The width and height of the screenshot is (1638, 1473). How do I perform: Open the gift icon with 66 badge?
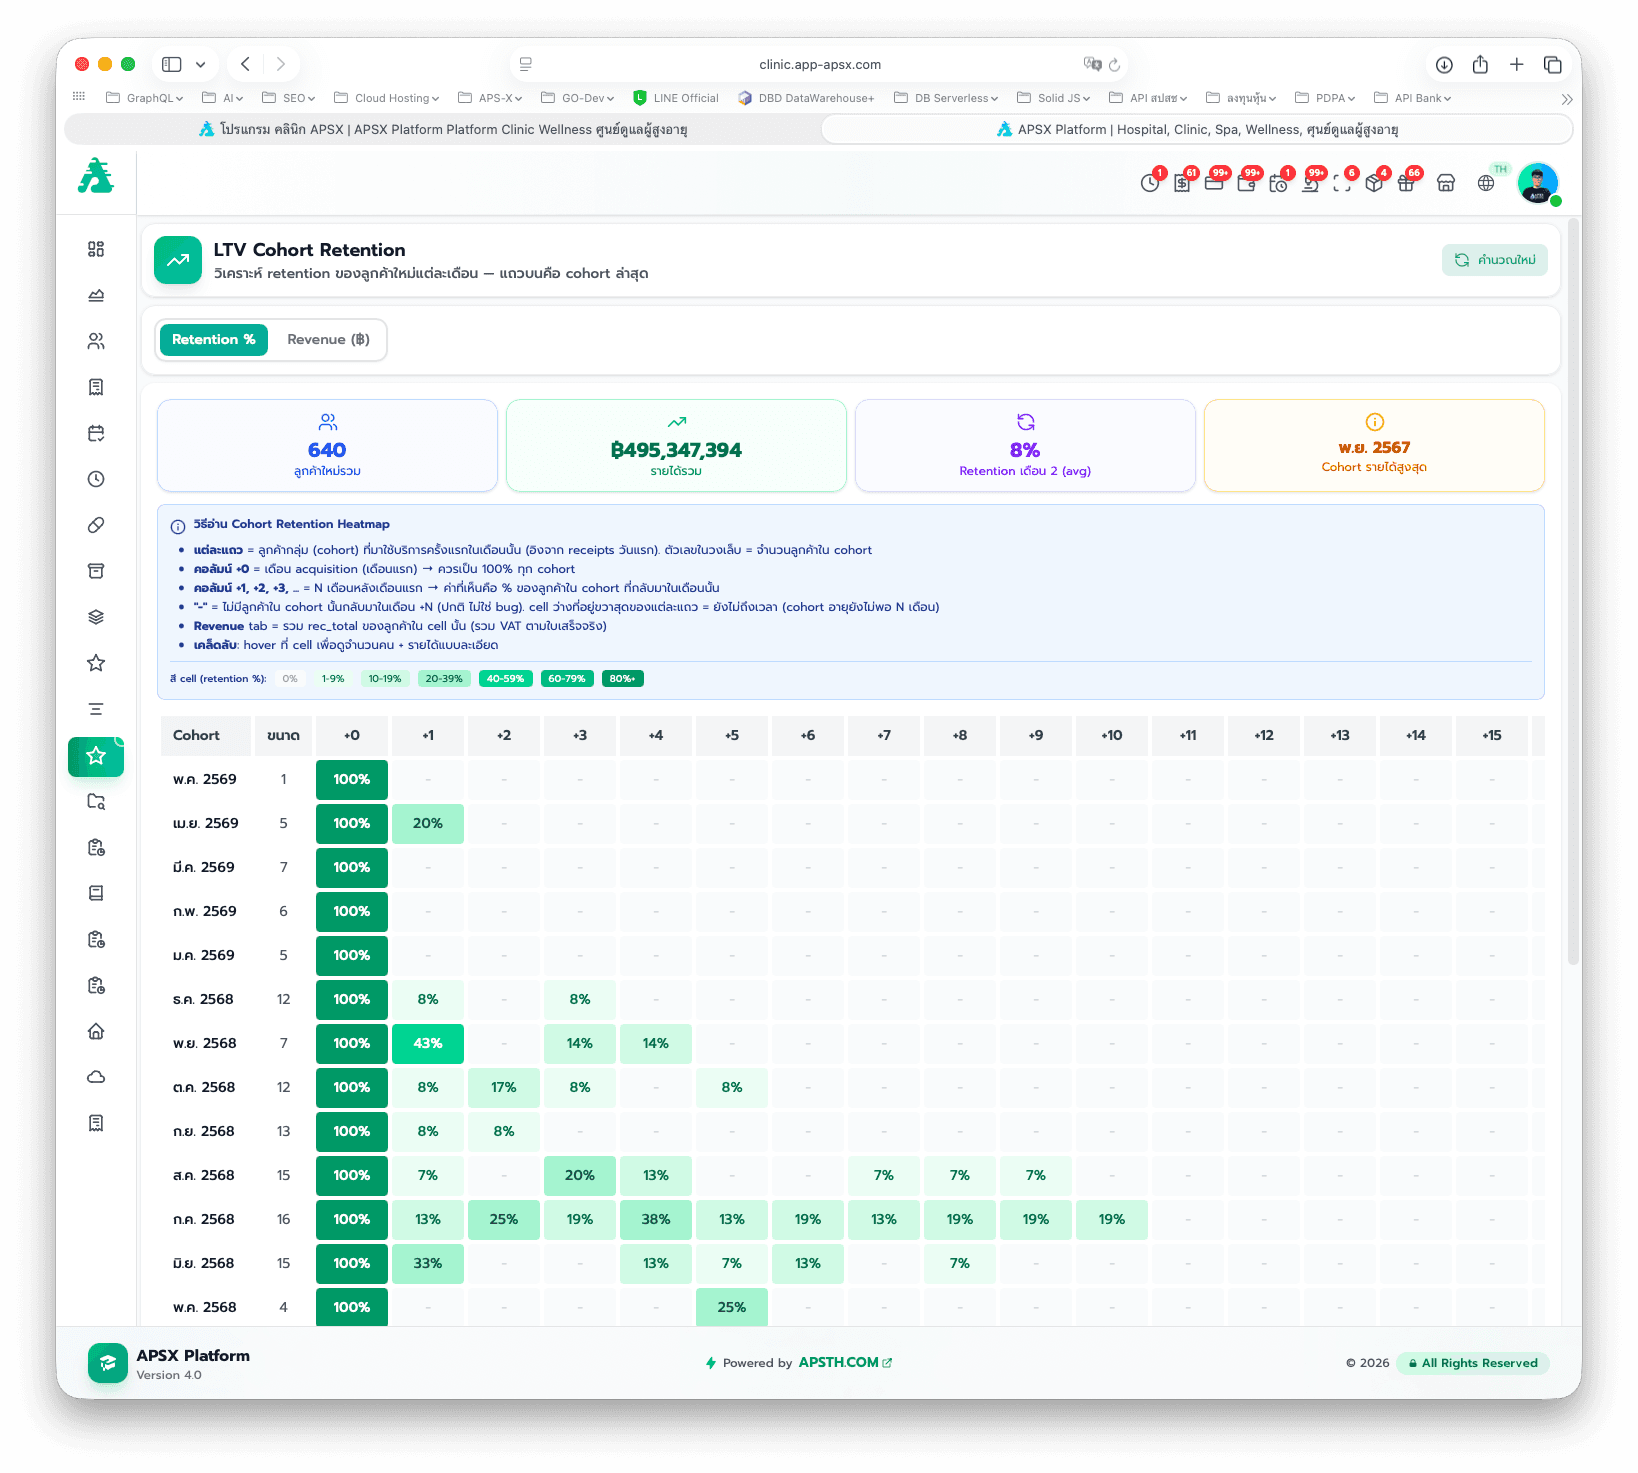coord(1407,182)
